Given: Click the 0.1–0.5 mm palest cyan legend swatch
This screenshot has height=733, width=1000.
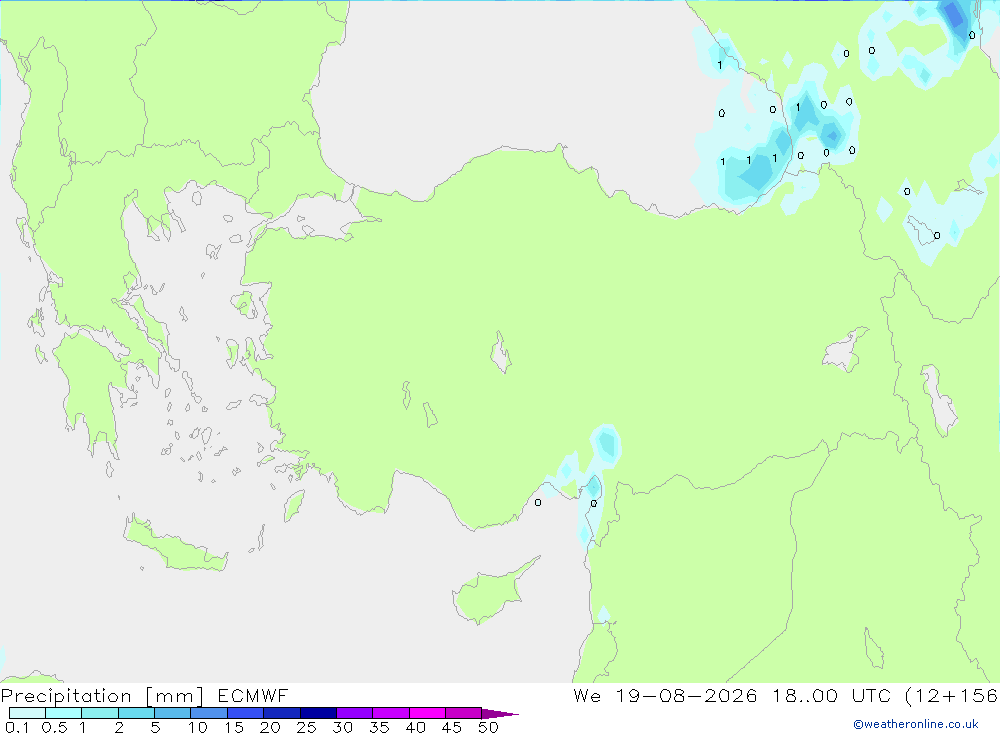Looking at the screenshot, I should point(27,713).
